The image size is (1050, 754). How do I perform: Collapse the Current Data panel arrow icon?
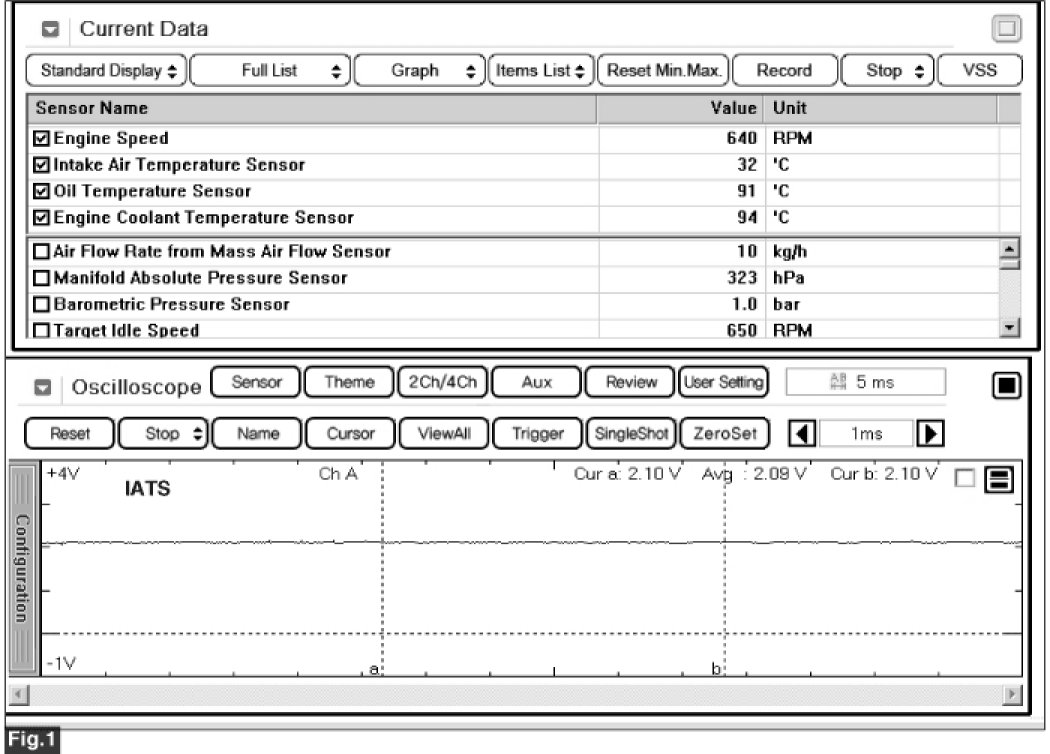(x=50, y=29)
